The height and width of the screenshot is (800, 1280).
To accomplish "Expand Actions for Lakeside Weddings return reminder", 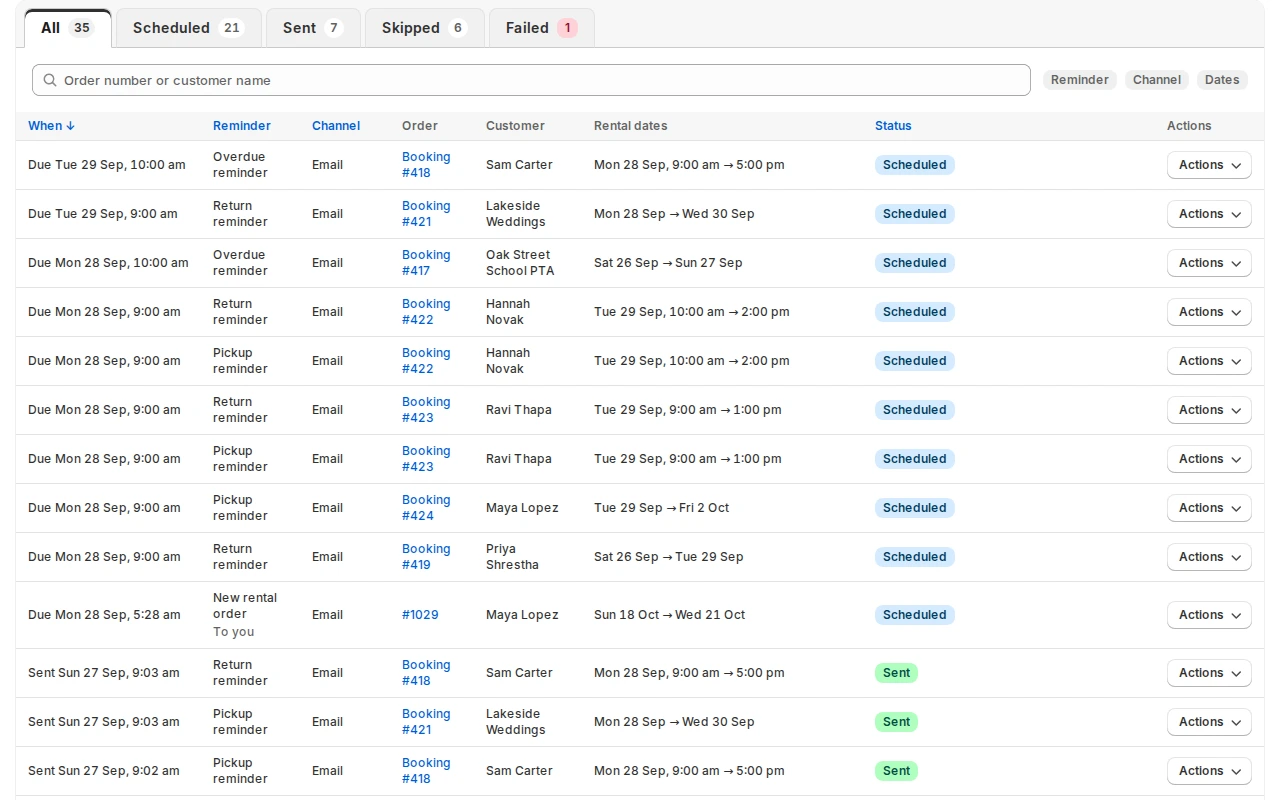I will click(1209, 214).
